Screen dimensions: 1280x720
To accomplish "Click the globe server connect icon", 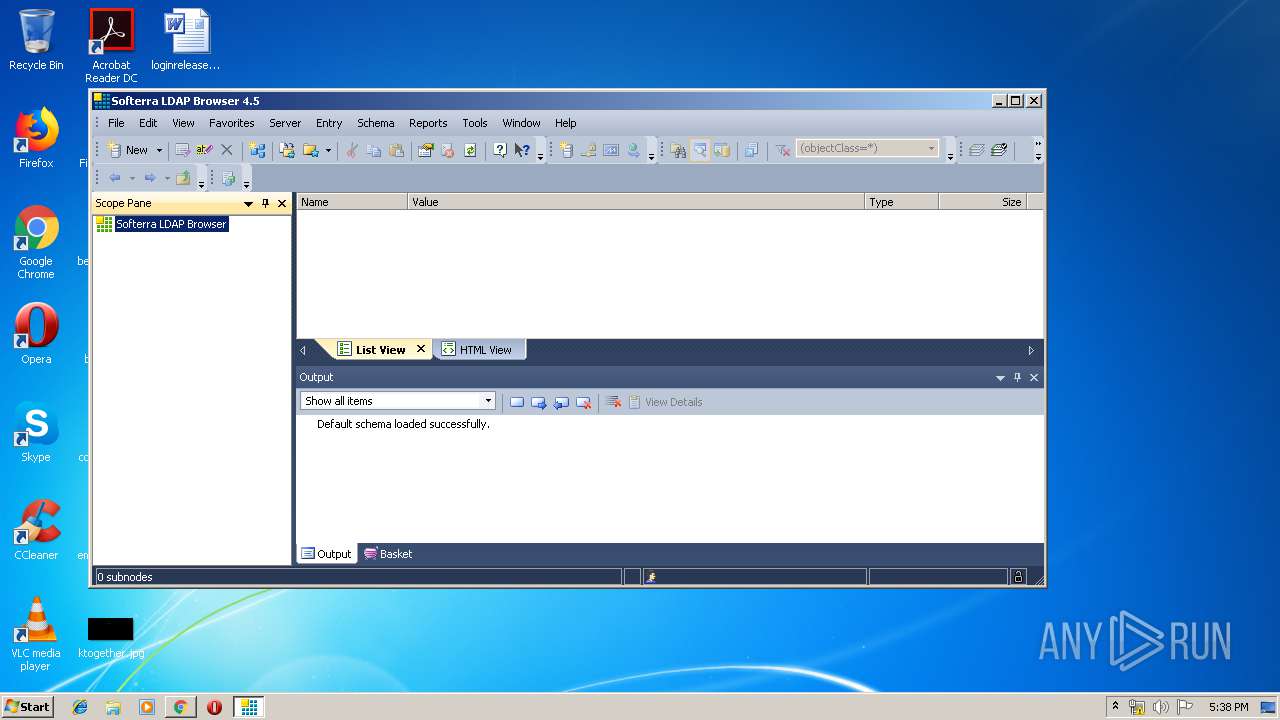I will tap(633, 150).
